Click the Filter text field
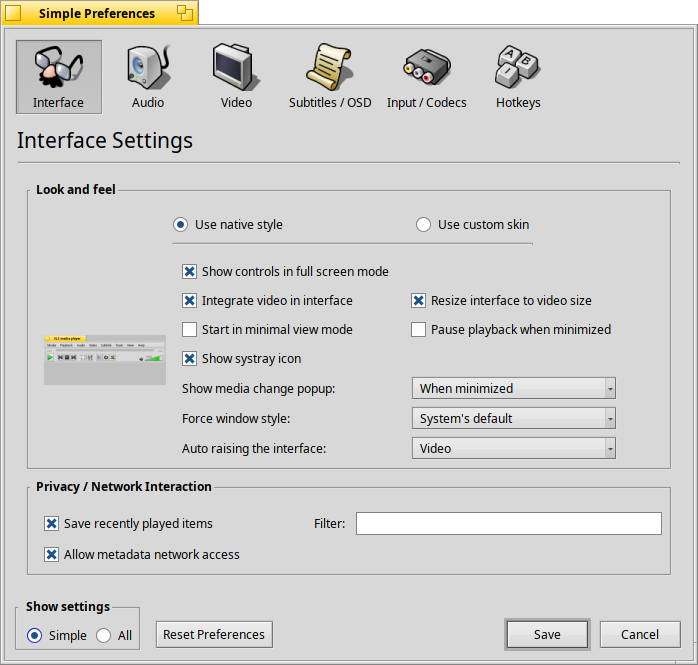698x665 pixels. (x=508, y=523)
